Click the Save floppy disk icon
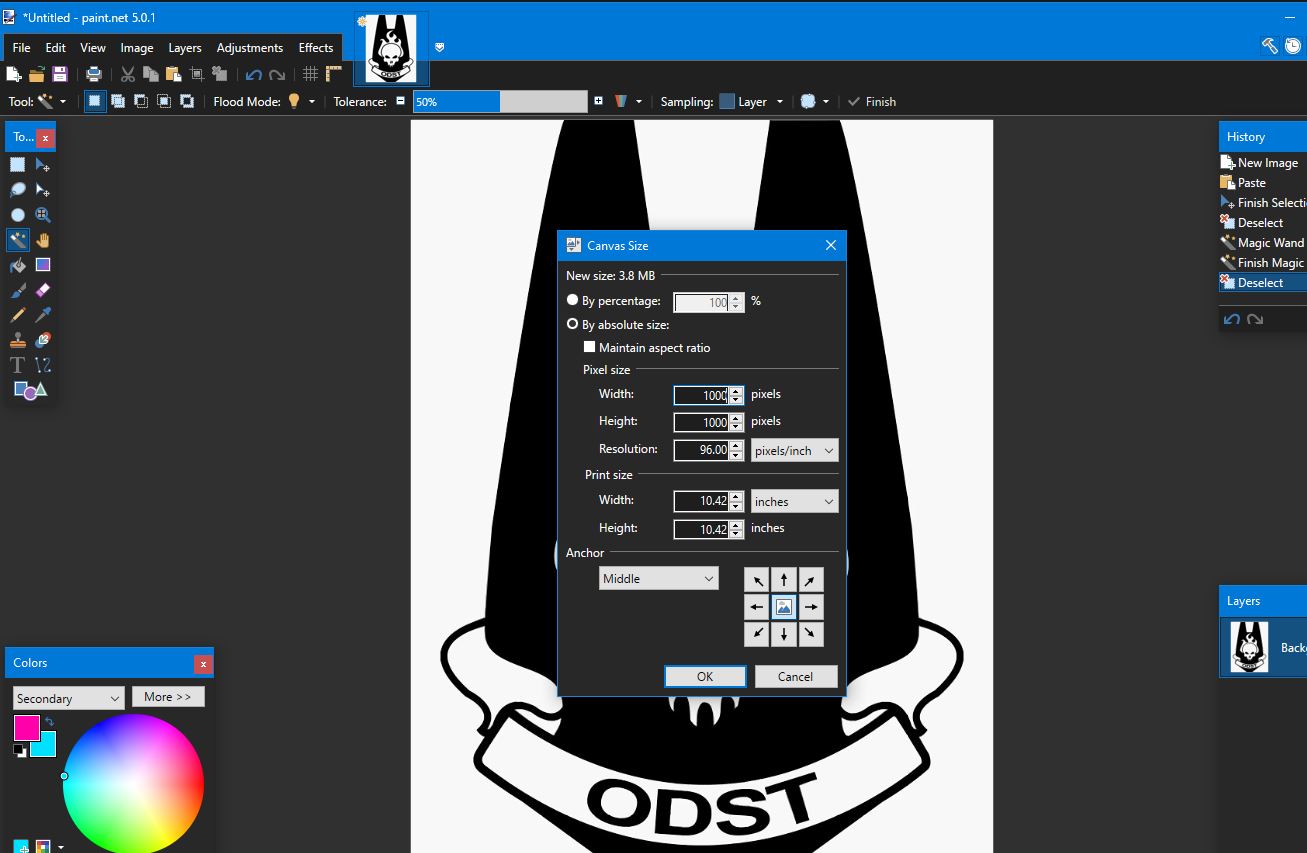 click(x=60, y=74)
